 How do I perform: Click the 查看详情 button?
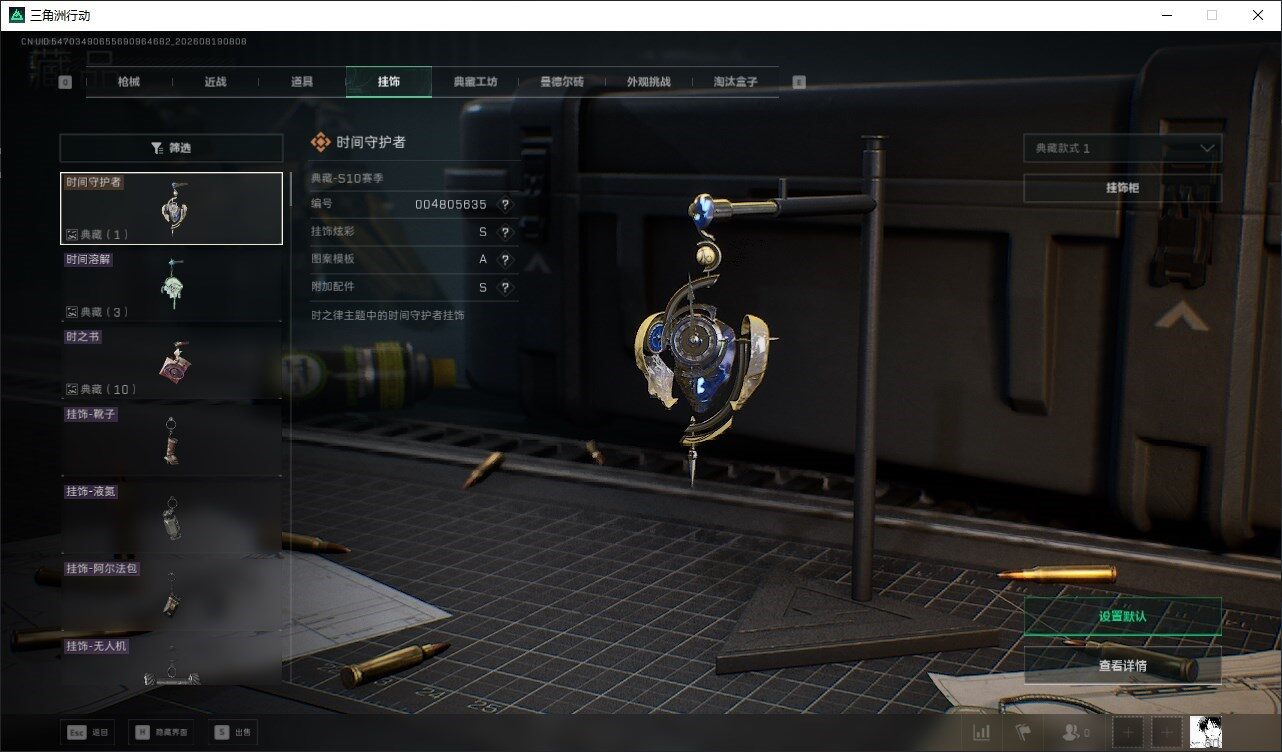1122,665
